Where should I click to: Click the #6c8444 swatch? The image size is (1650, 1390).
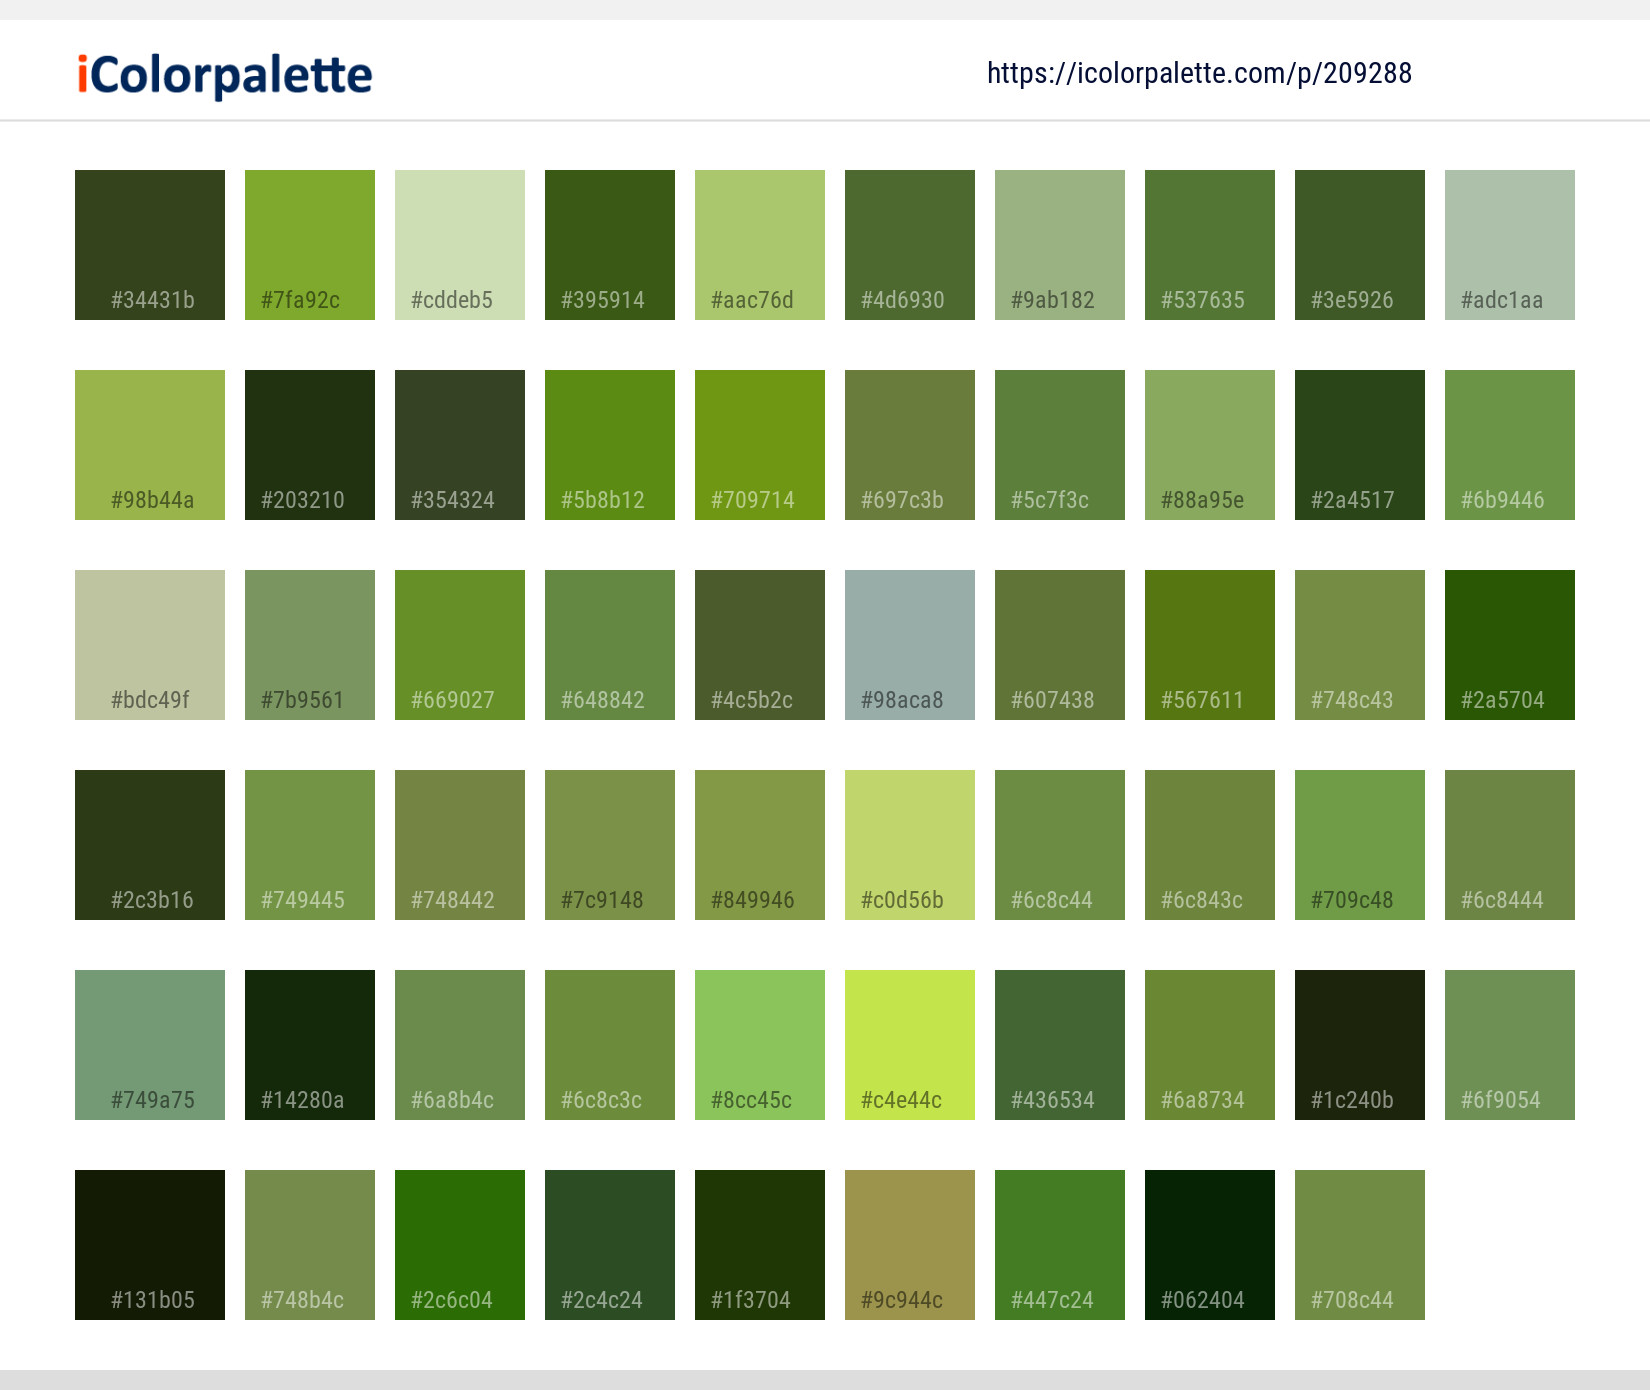(x=1510, y=845)
